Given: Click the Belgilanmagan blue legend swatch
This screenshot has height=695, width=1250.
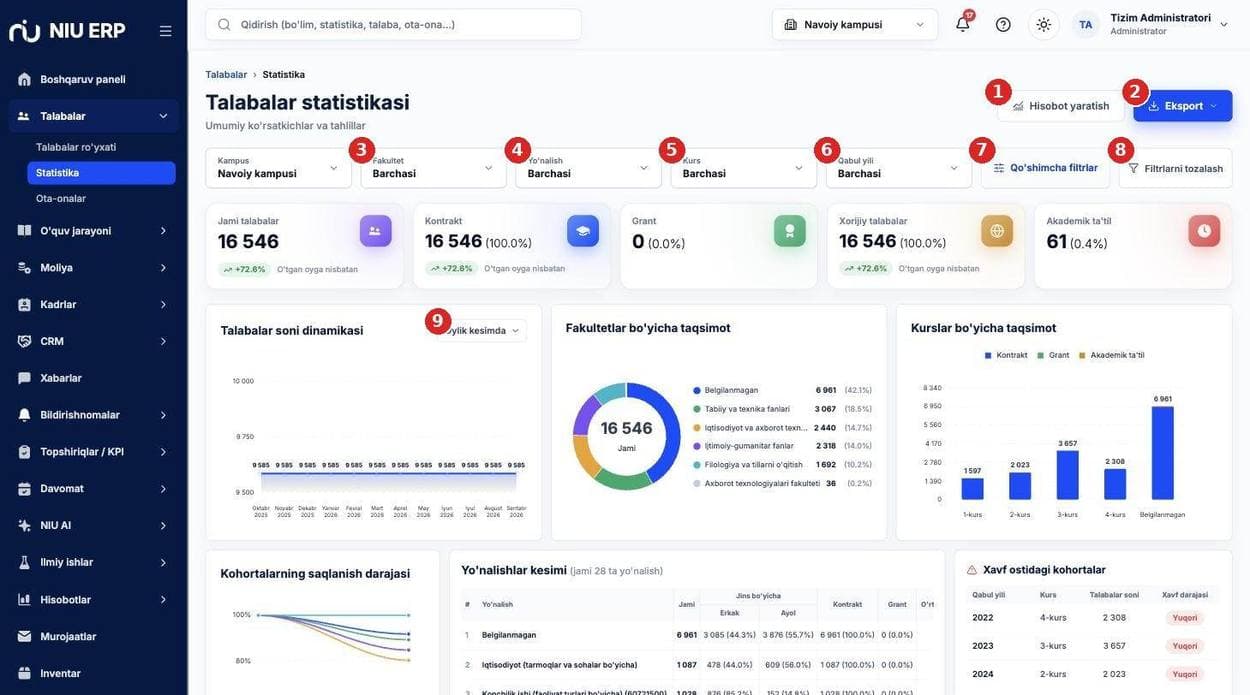Looking at the screenshot, I should point(697,390).
